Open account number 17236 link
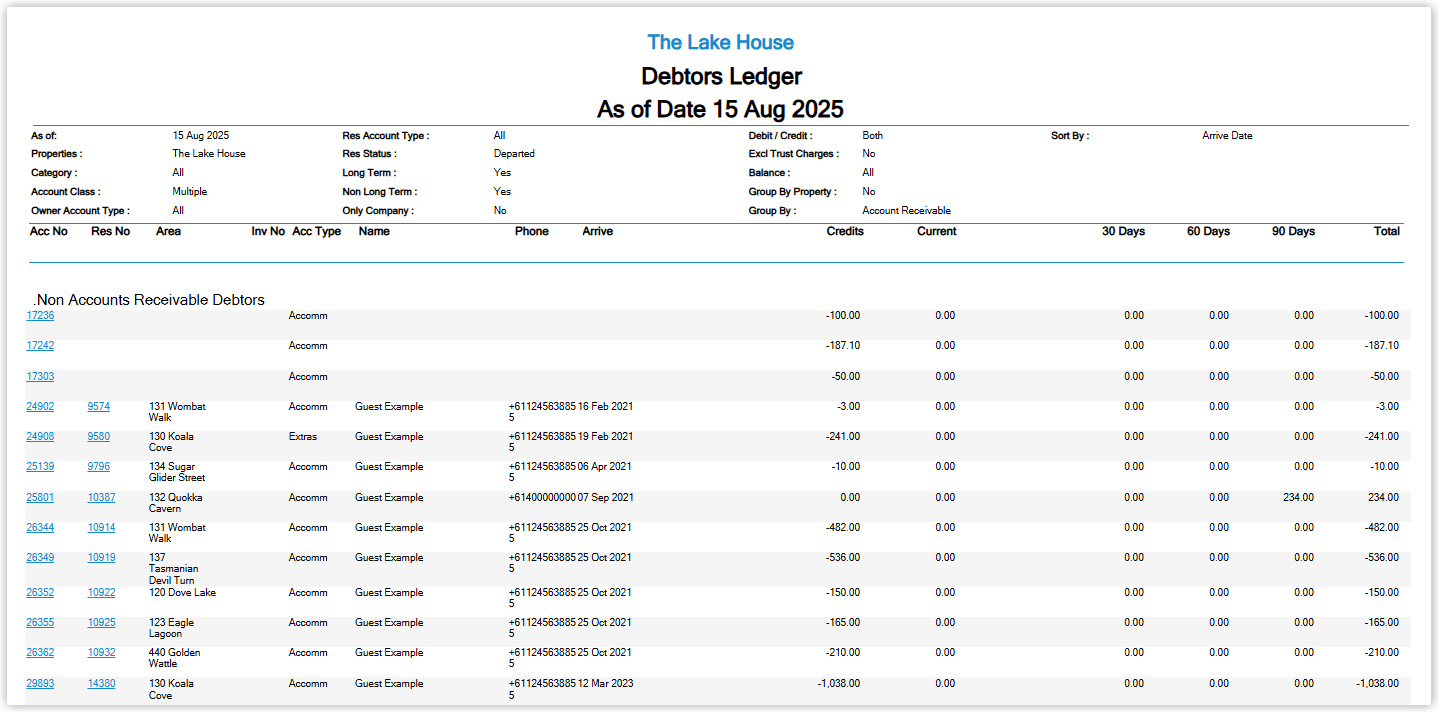The height and width of the screenshot is (713, 1440). pos(40,316)
